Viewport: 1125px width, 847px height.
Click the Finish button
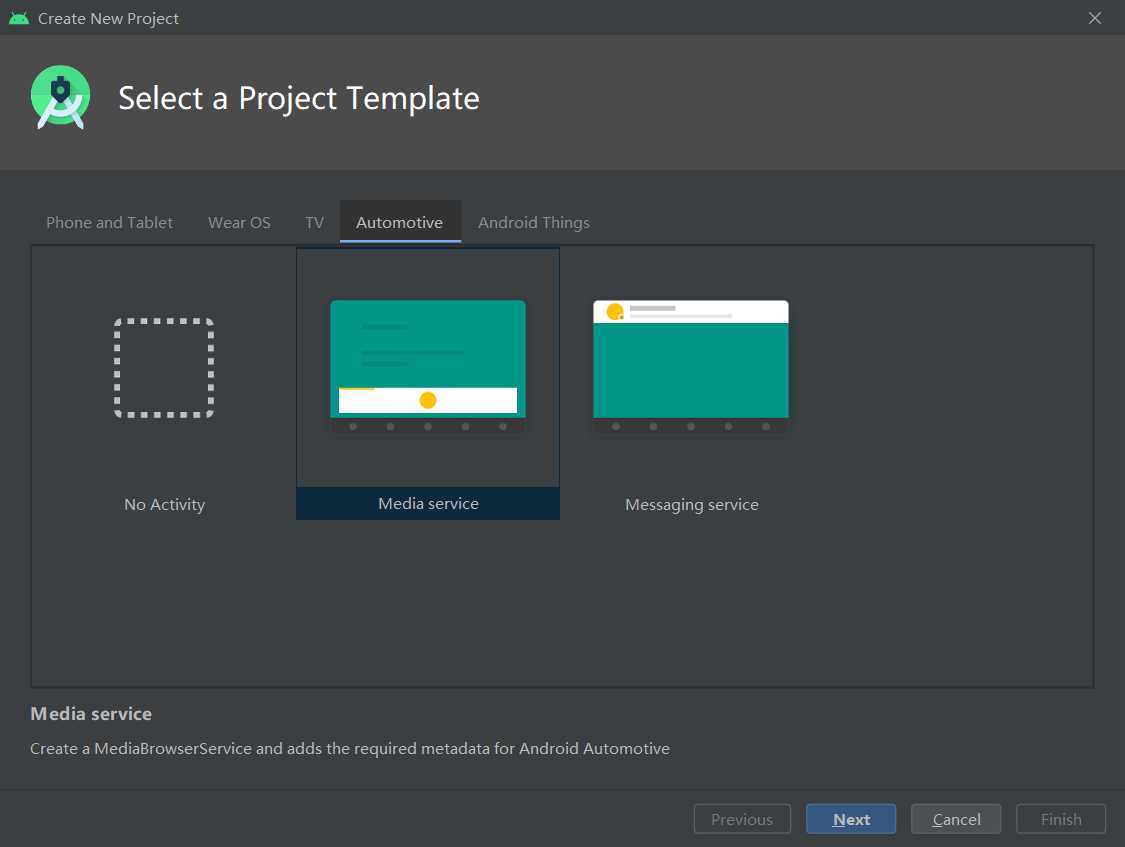(1060, 819)
